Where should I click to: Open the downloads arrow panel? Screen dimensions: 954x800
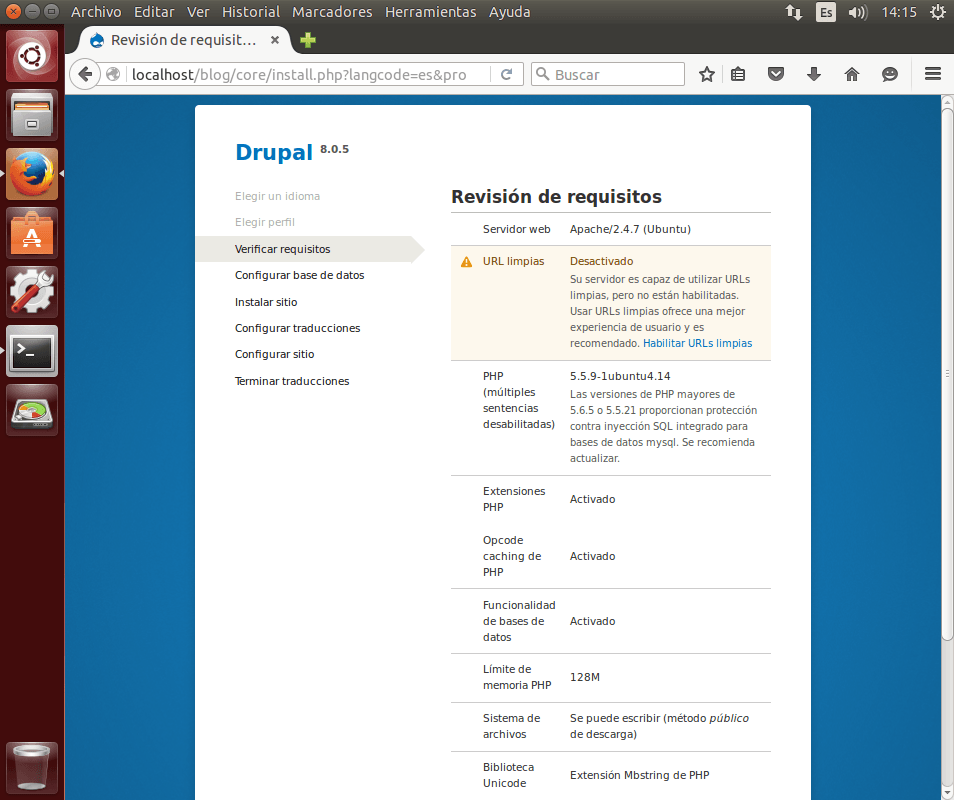(x=813, y=74)
